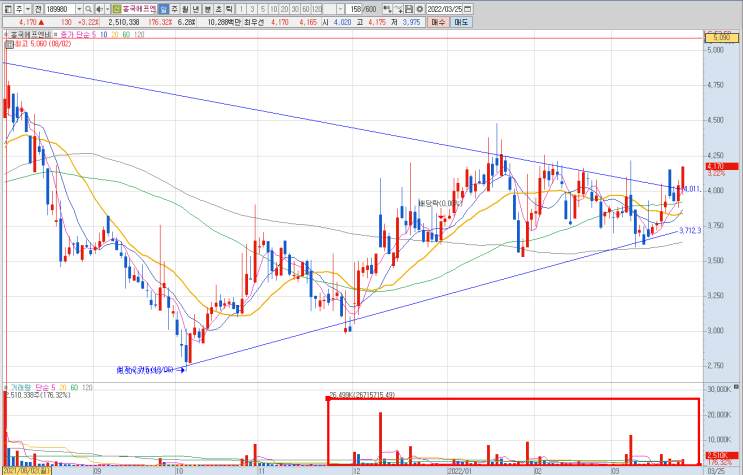The image size is (743, 475).
Task: Select the MA 60 legend value
Action: (x=126, y=35)
